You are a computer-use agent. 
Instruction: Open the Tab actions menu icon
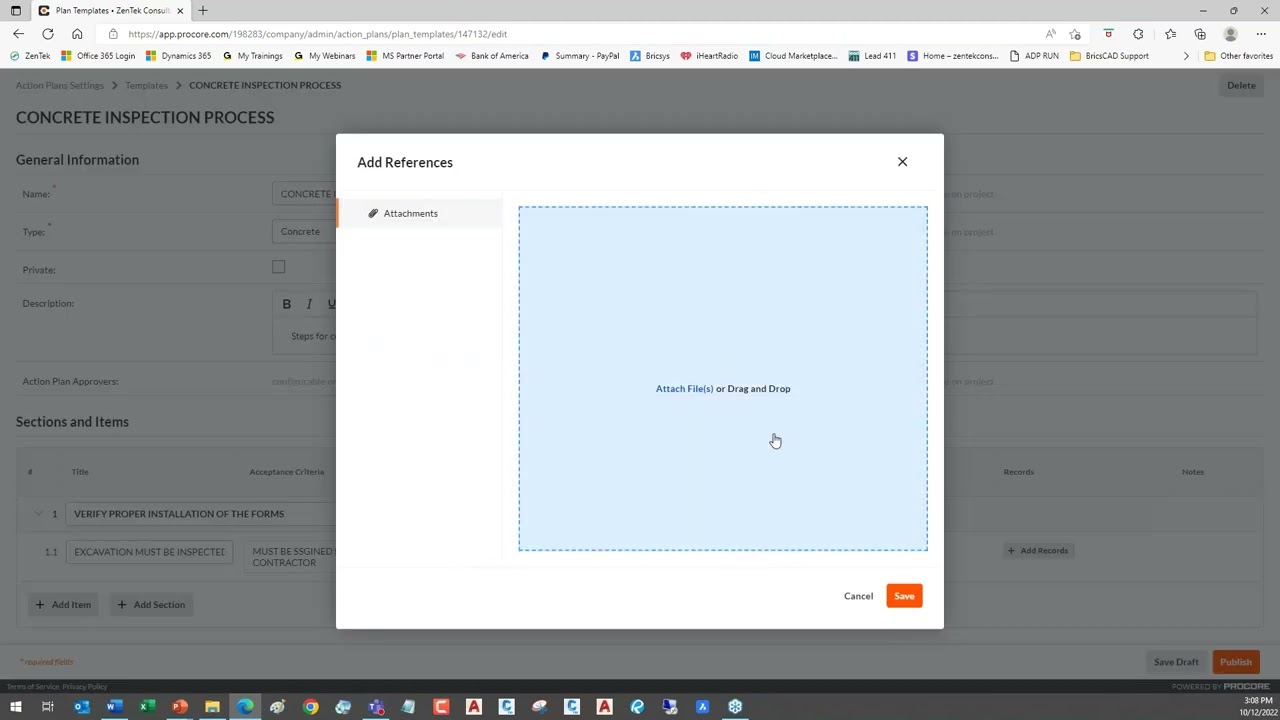pos(15,10)
